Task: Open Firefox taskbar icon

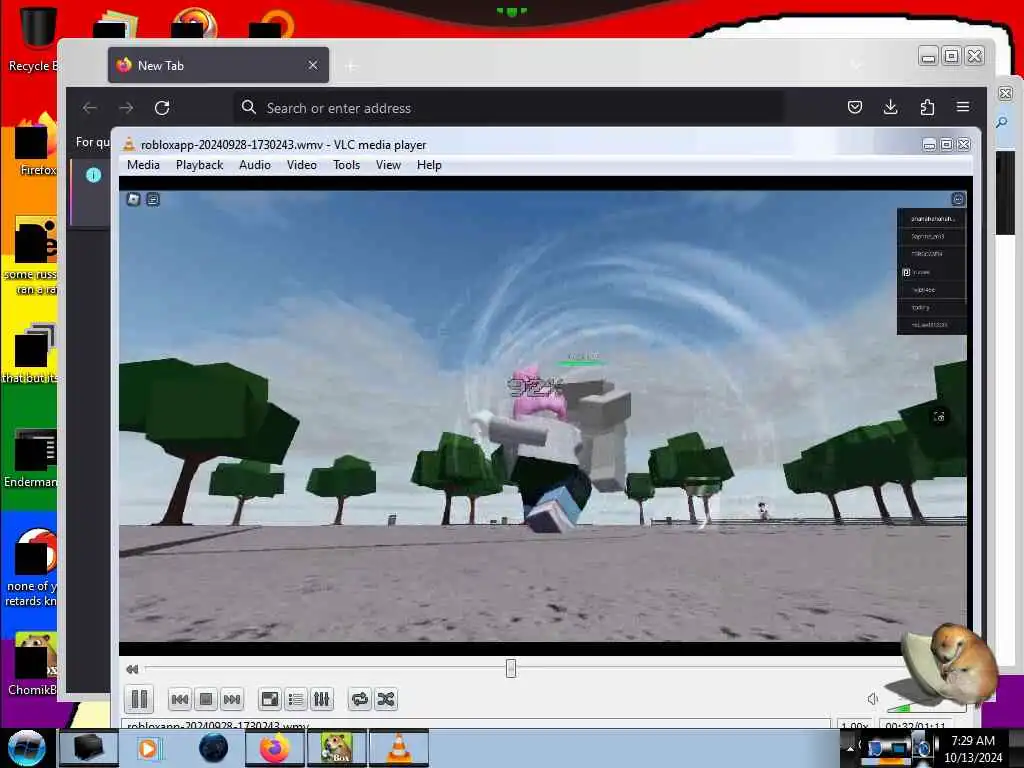Action: (274, 748)
